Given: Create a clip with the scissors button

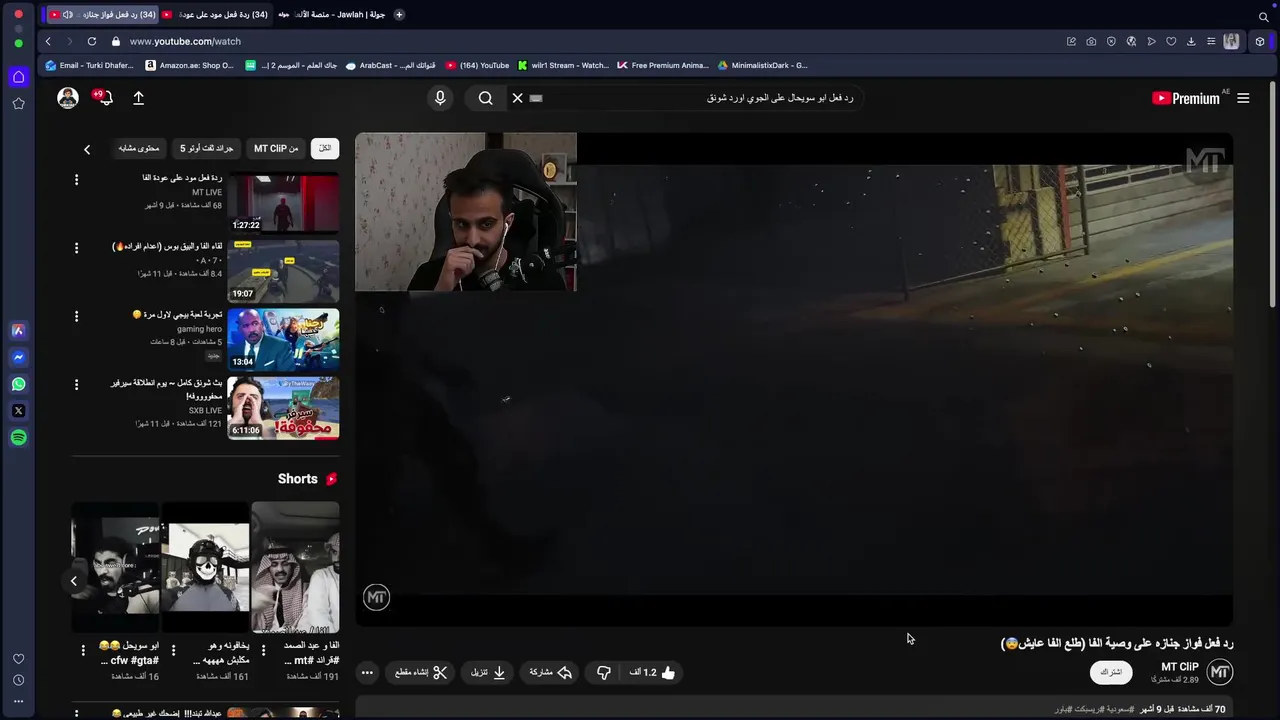Looking at the screenshot, I should point(421,672).
